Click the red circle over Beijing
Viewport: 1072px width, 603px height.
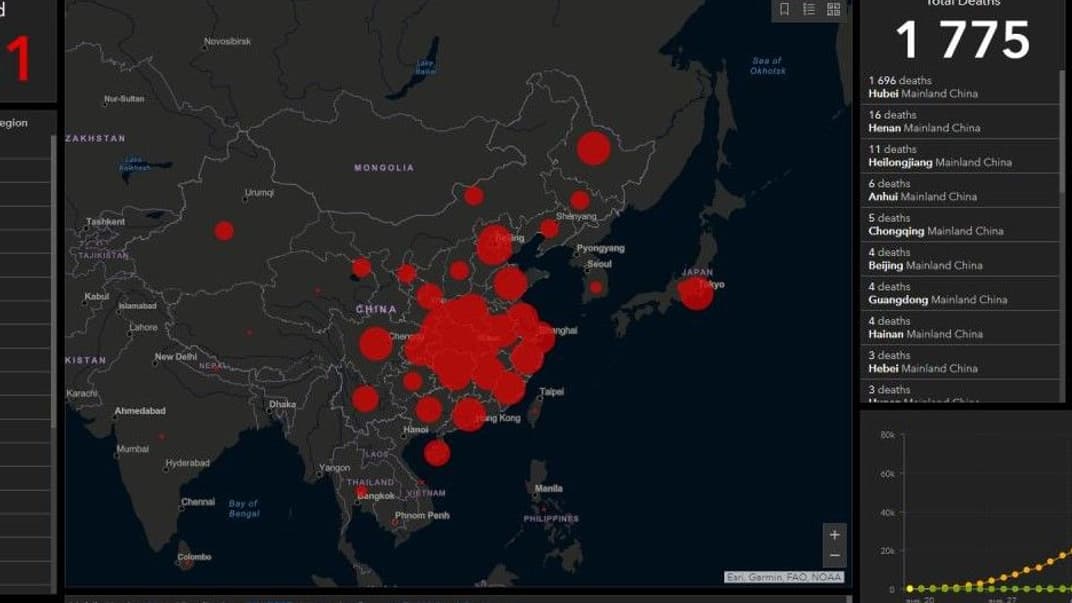pos(494,245)
